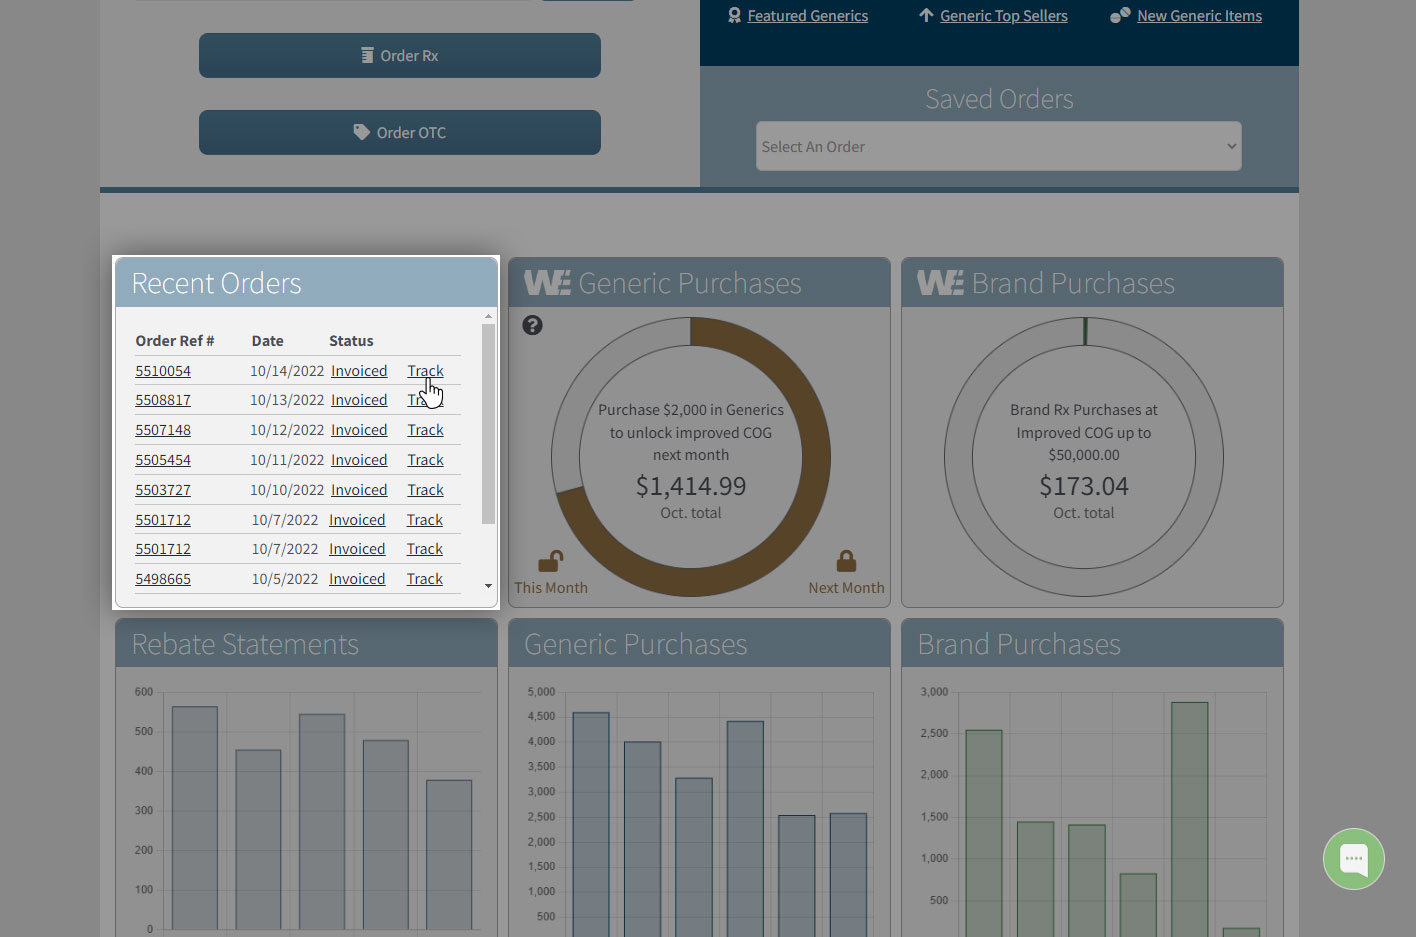Click Invoiced status for order 5508817
This screenshot has height=937, width=1416.
click(x=359, y=400)
